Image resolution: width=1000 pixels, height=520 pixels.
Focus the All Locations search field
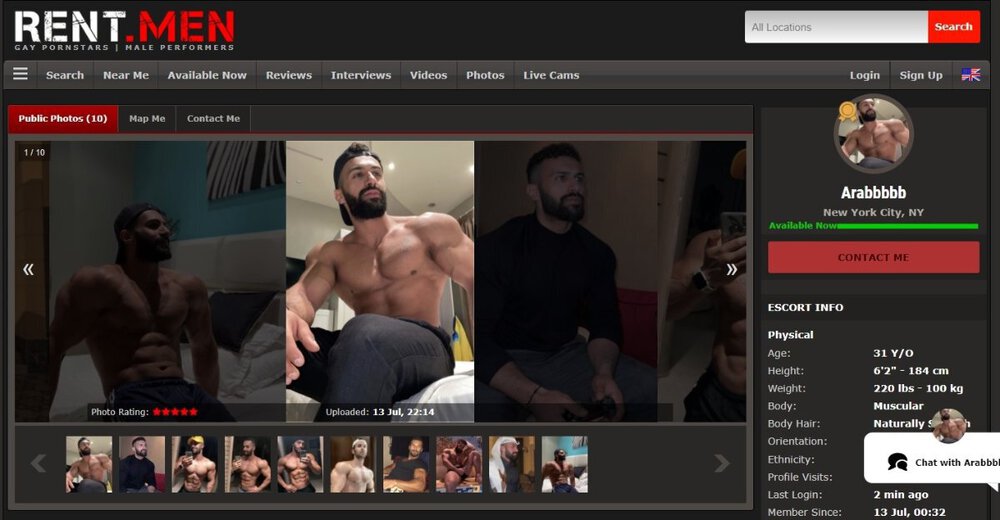836,27
